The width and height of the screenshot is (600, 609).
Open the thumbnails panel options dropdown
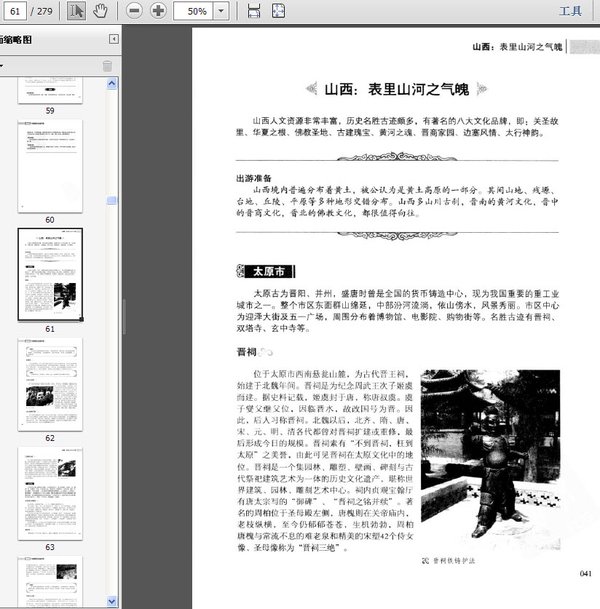2,66
